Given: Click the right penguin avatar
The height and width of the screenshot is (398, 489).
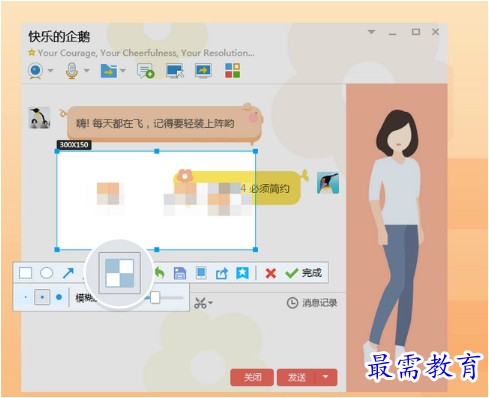Looking at the screenshot, I should (x=328, y=183).
